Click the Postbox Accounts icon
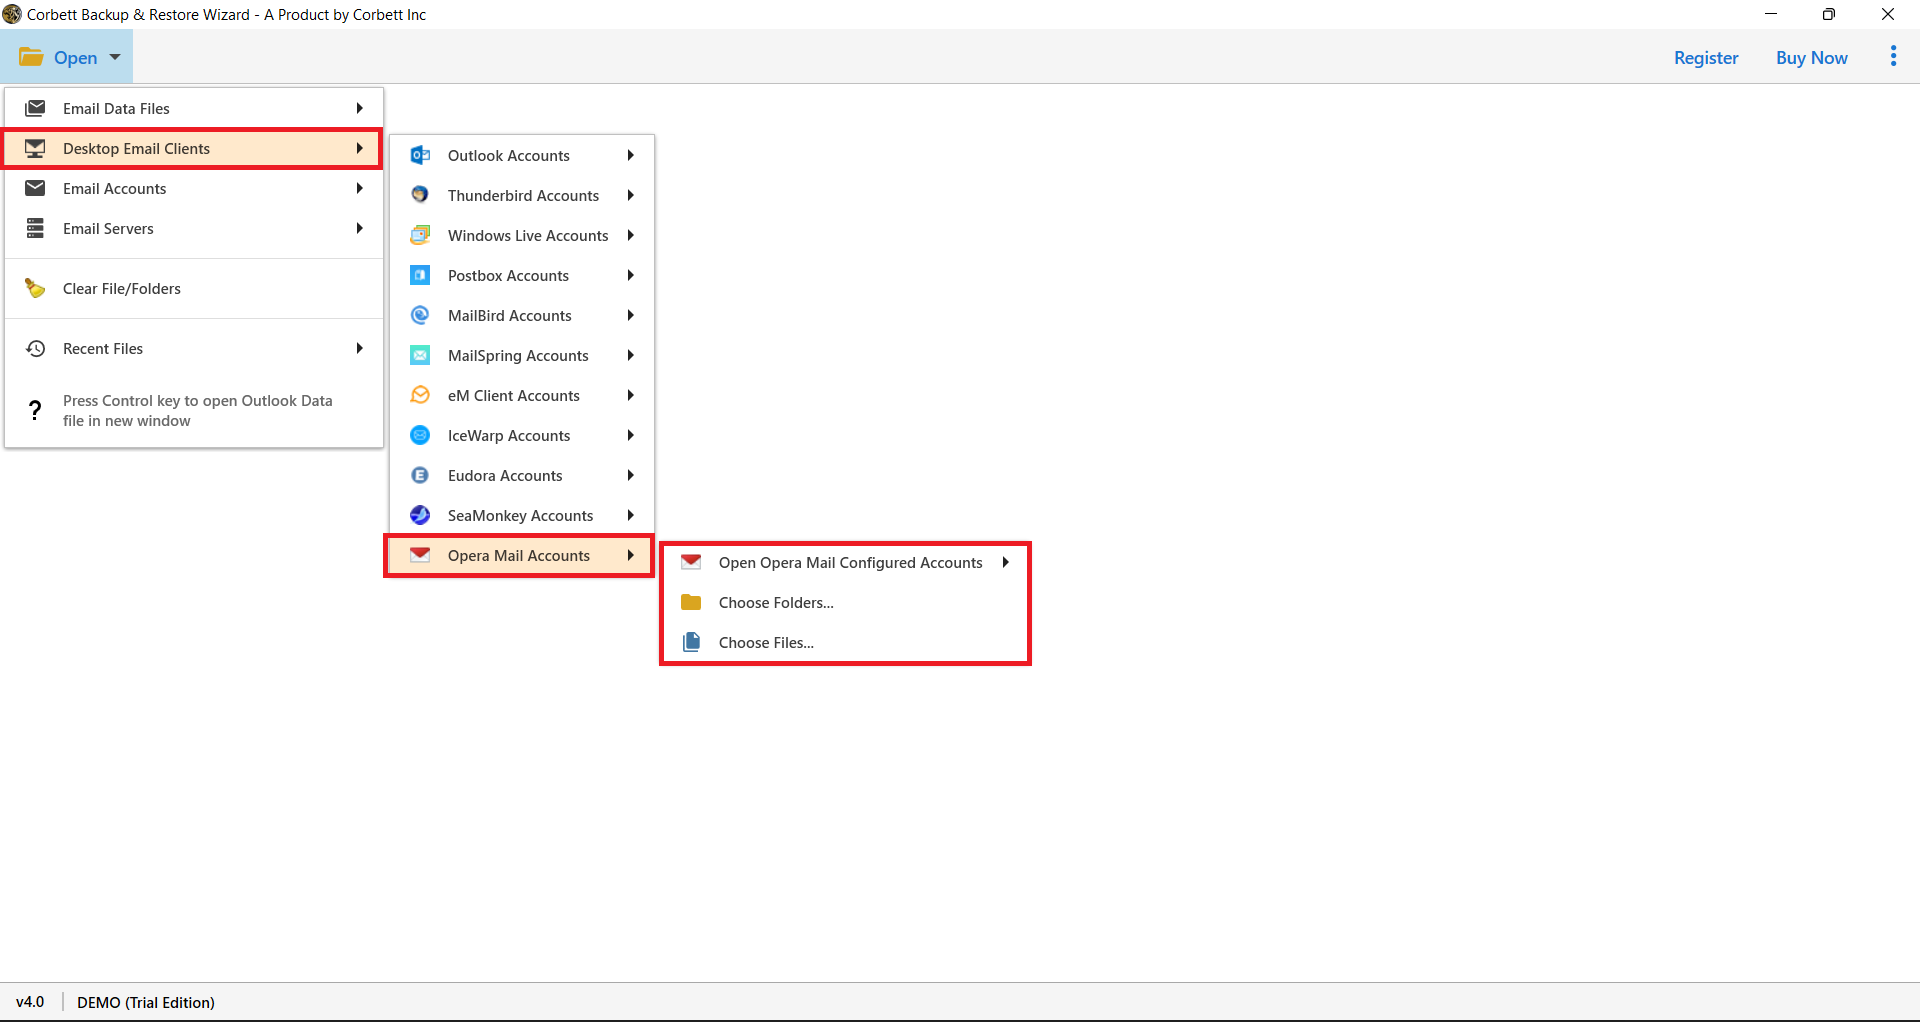This screenshot has height=1022, width=1920. click(420, 275)
